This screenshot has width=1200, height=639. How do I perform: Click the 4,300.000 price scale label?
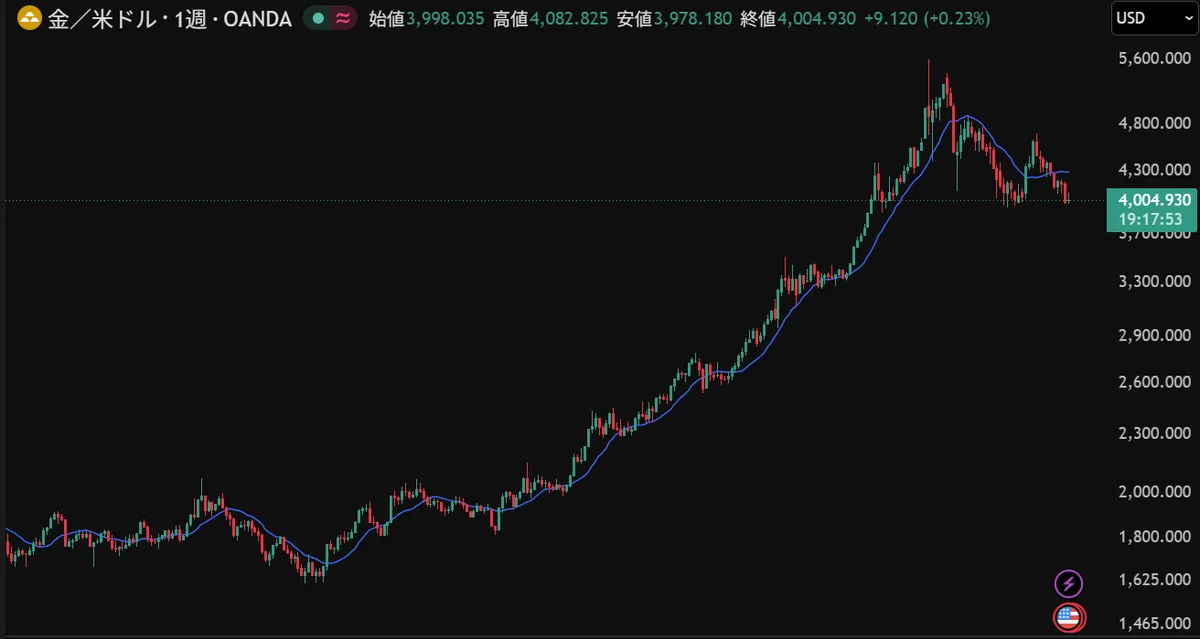pyautogui.click(x=1153, y=170)
